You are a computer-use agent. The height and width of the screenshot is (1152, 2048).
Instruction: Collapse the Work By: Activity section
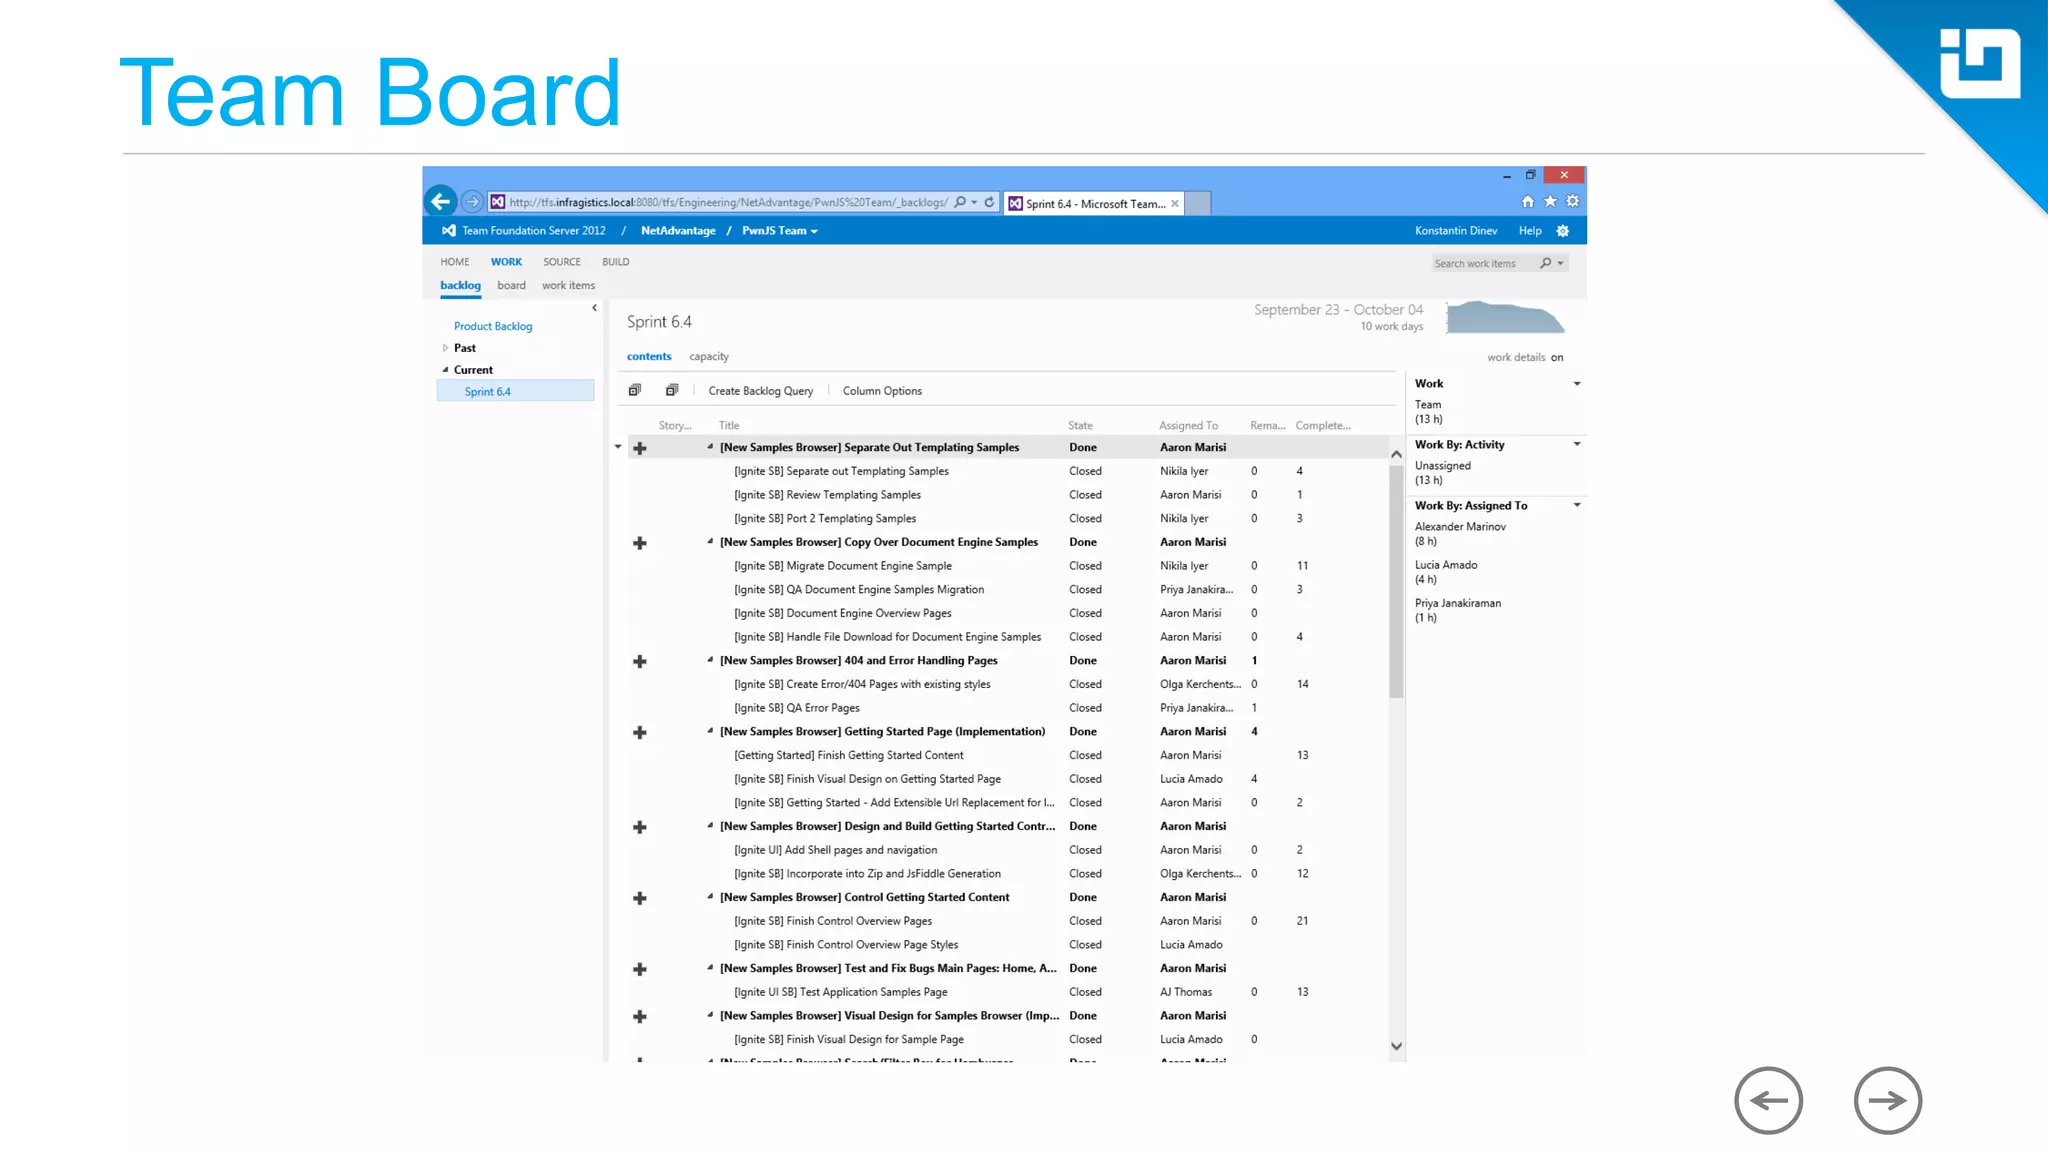pos(1577,444)
